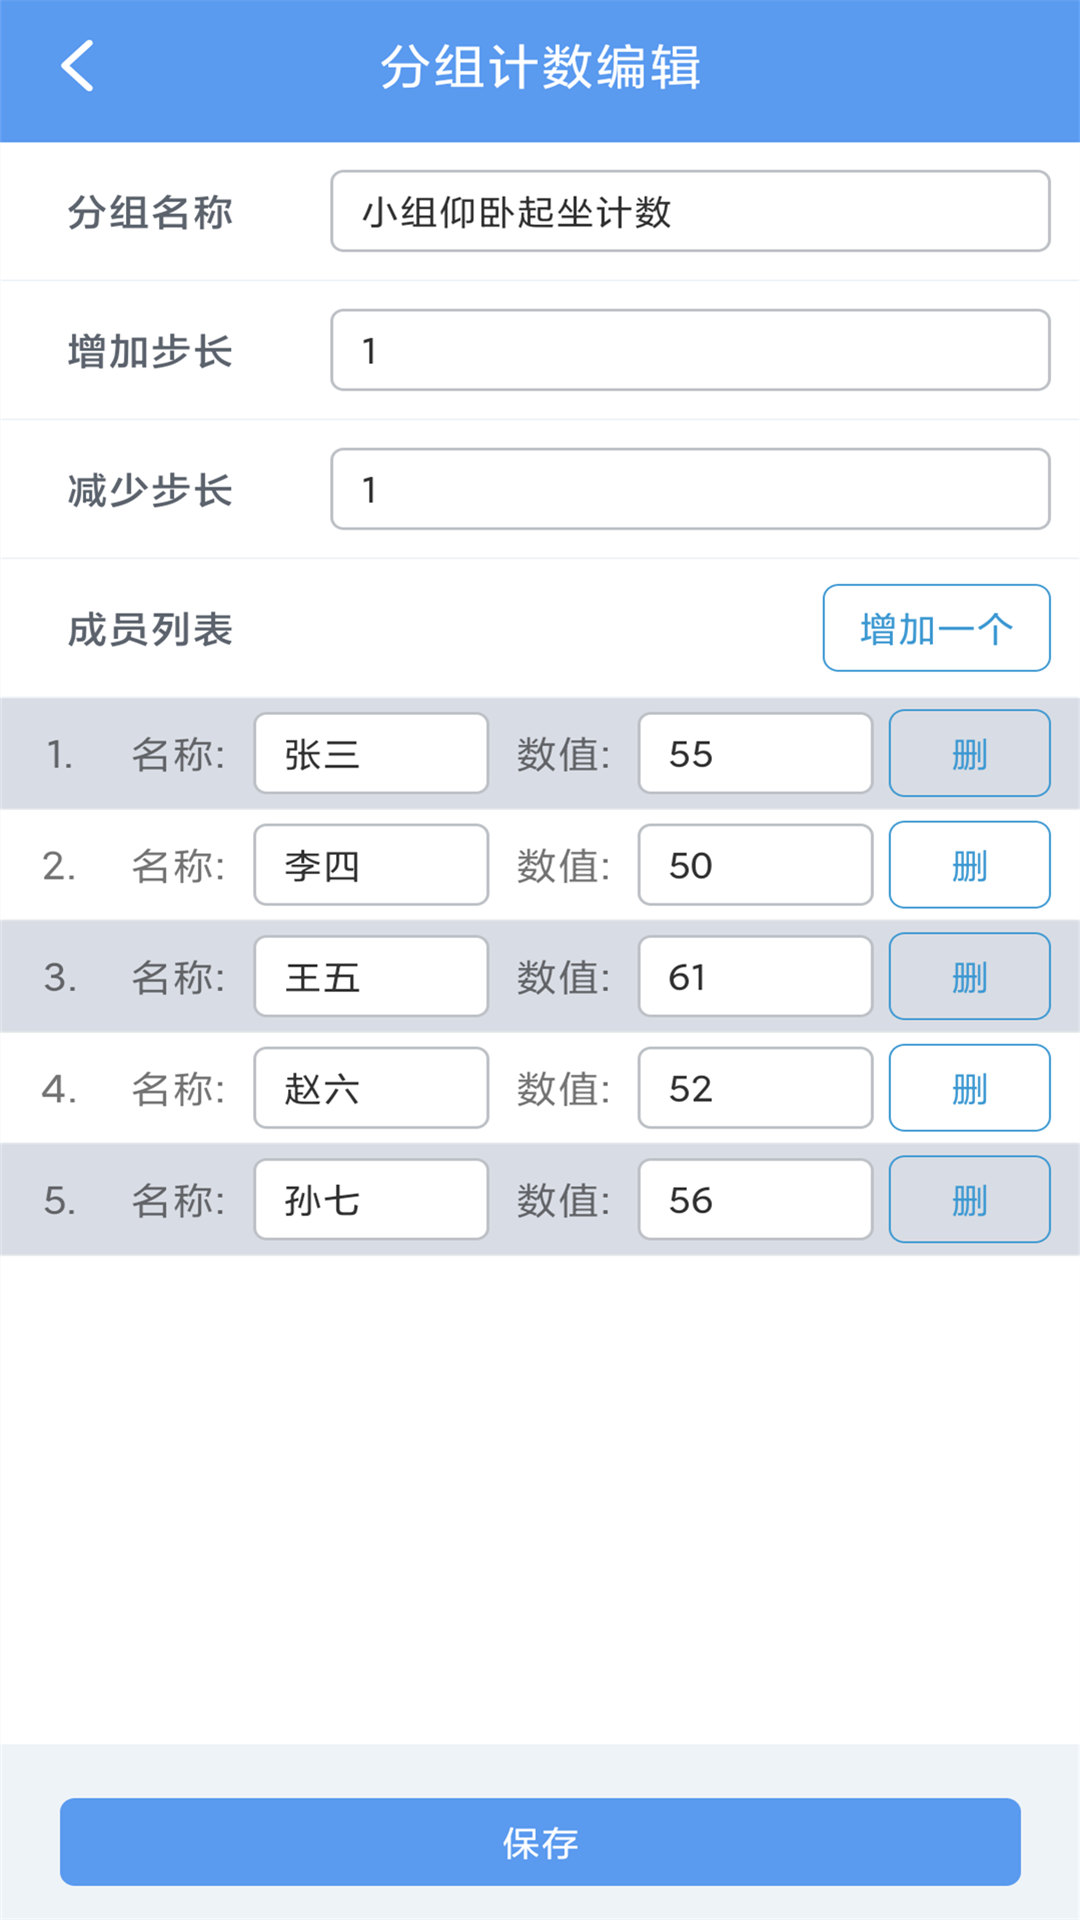Select the name input containing 孙七
The height and width of the screenshot is (1920, 1080).
pyautogui.click(x=370, y=1200)
